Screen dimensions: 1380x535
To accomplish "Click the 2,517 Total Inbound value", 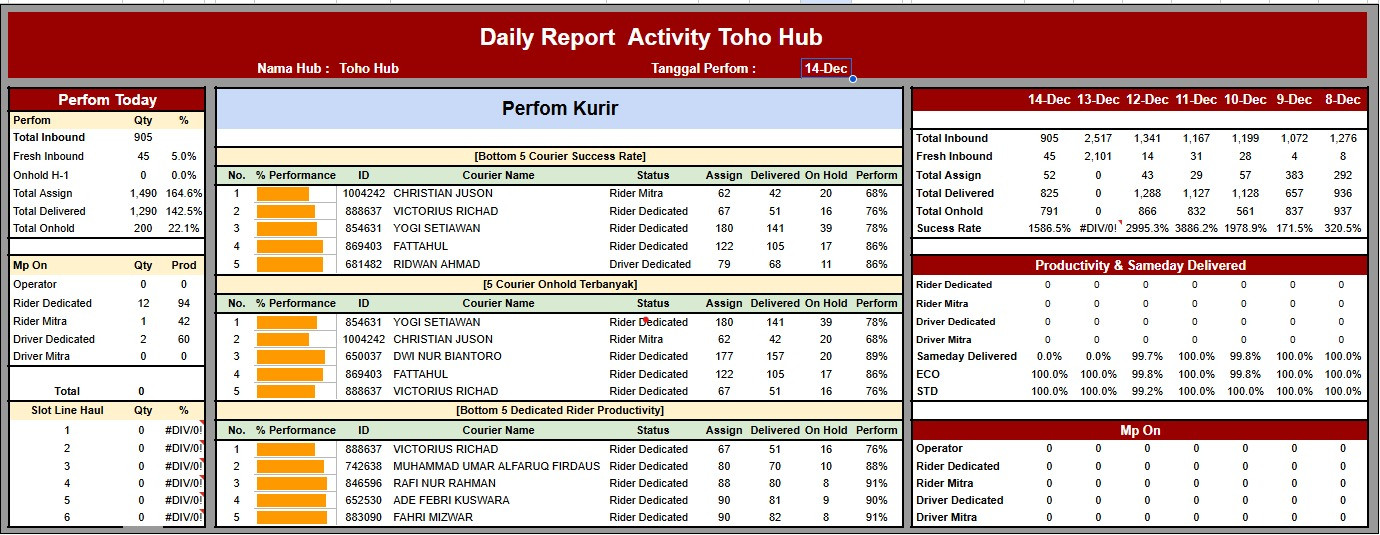I will click(1097, 138).
